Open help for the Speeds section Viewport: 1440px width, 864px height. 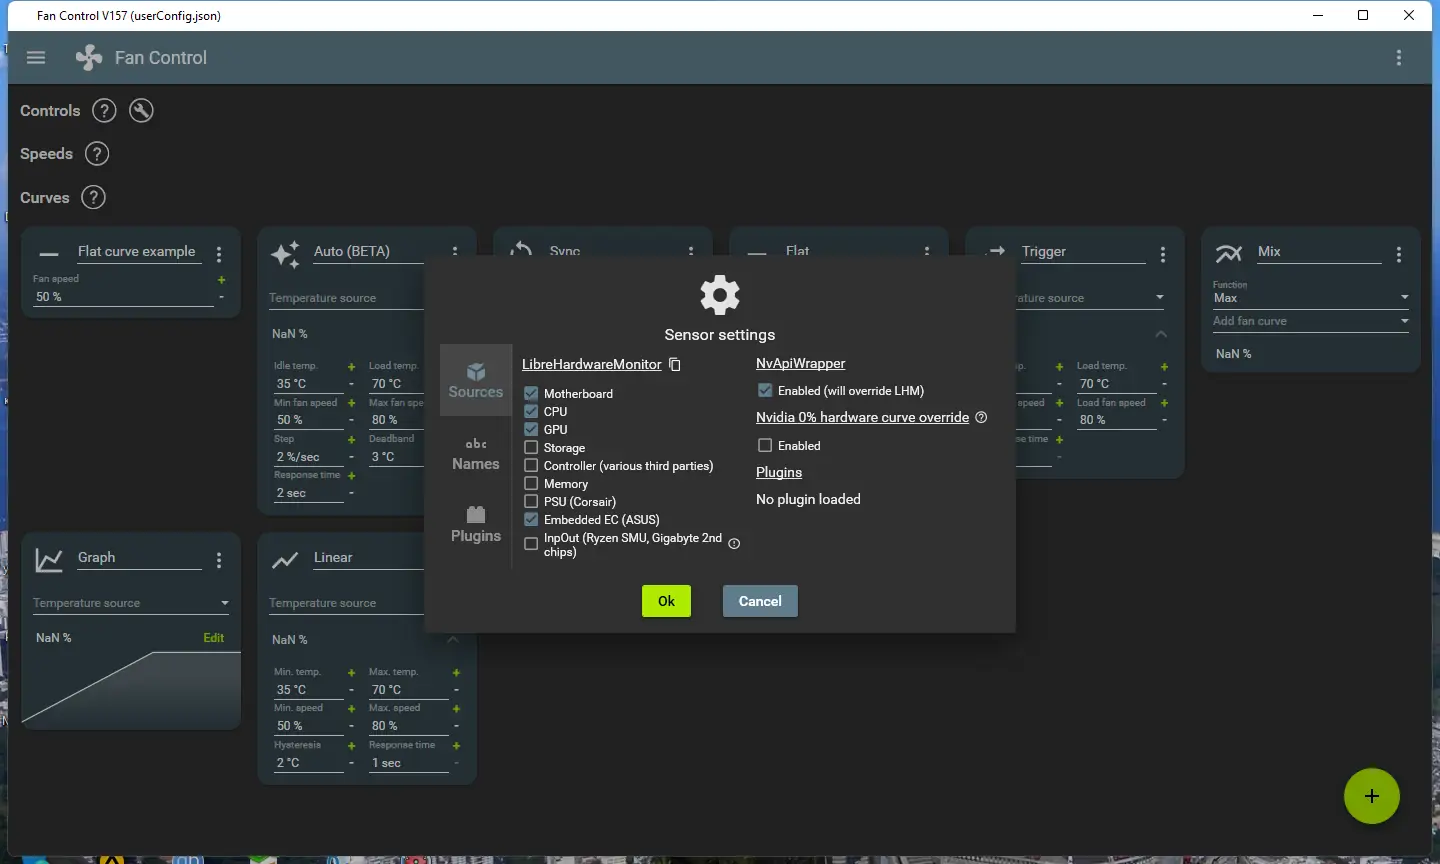[96, 154]
